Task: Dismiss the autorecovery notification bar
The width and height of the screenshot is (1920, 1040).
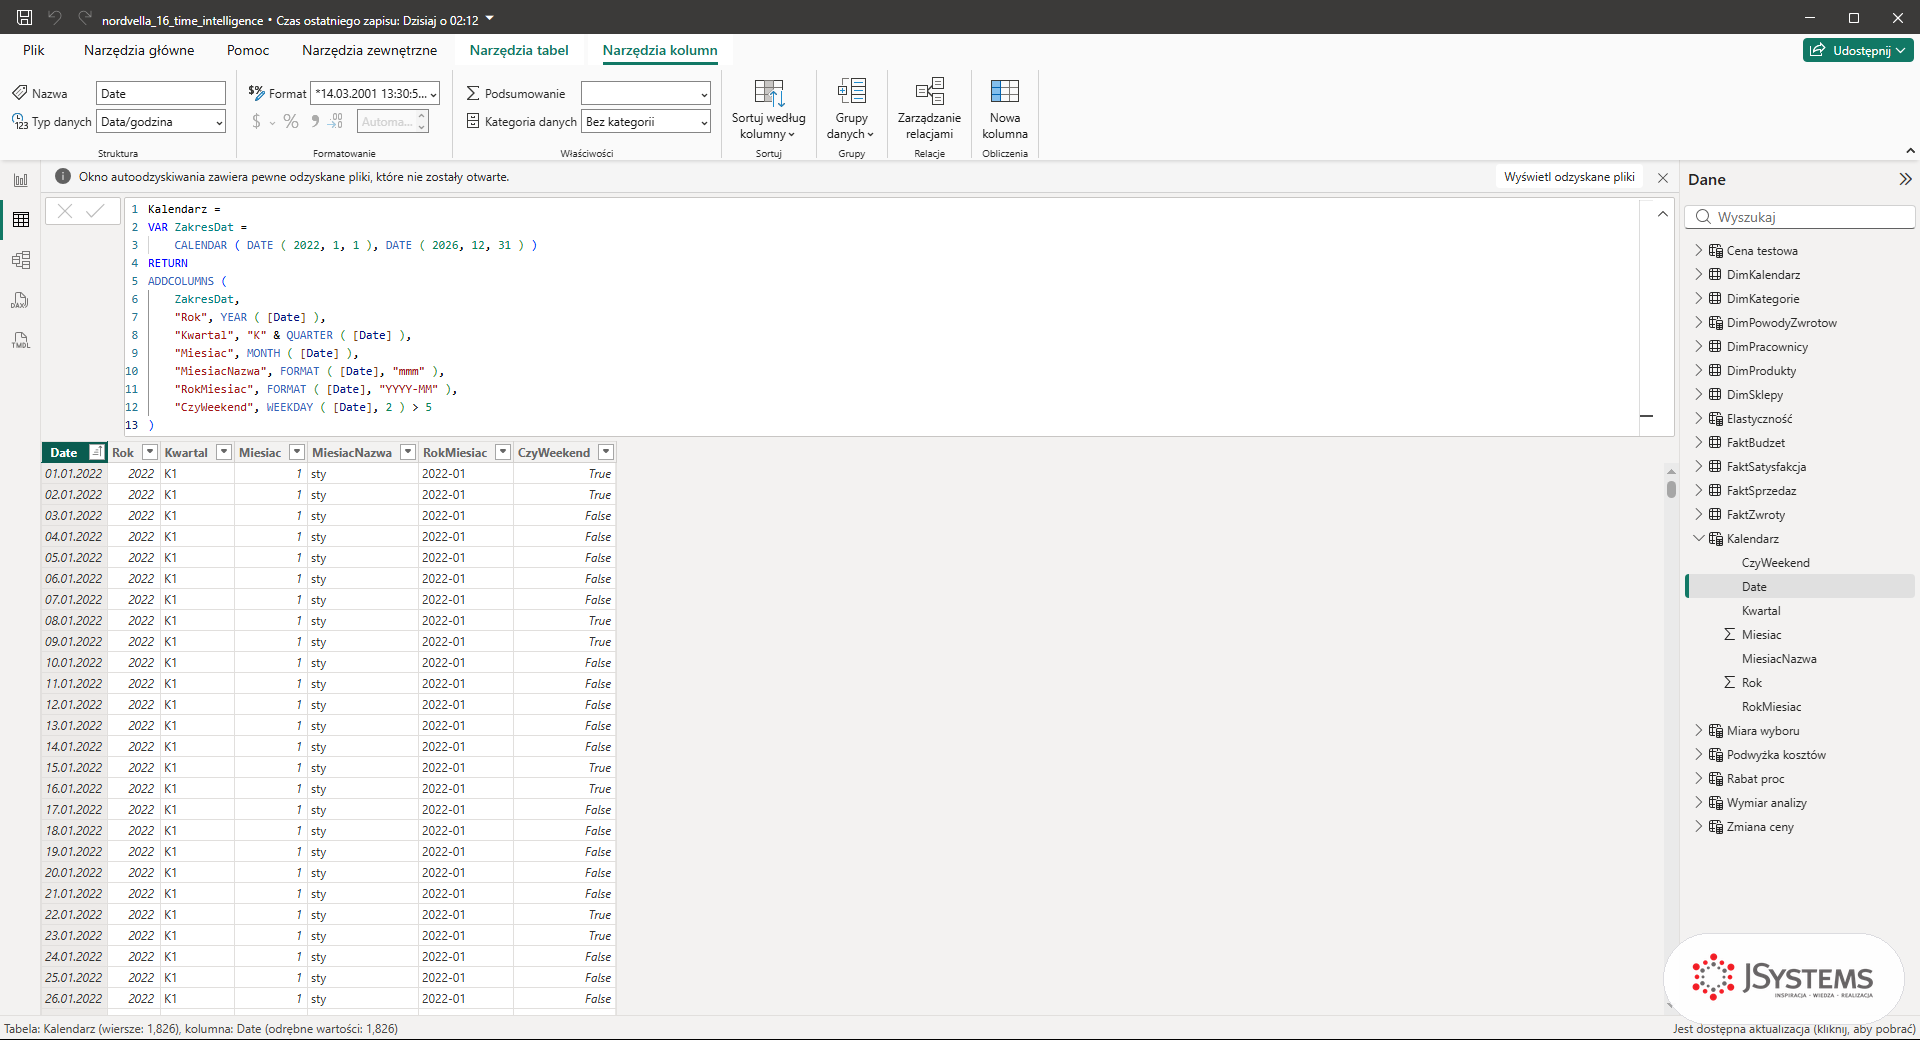Action: click(x=1663, y=177)
